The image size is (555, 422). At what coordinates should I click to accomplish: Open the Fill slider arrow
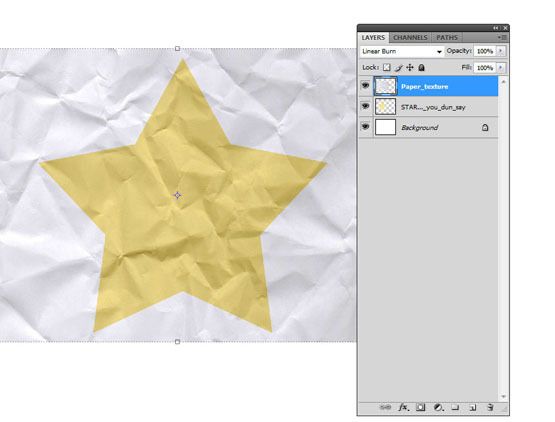click(500, 67)
